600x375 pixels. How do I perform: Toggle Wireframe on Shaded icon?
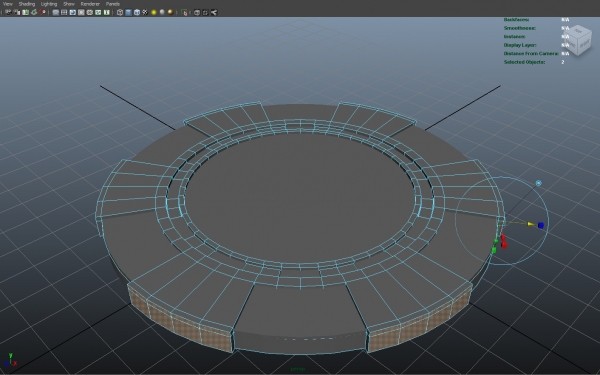pyautogui.click(x=137, y=12)
